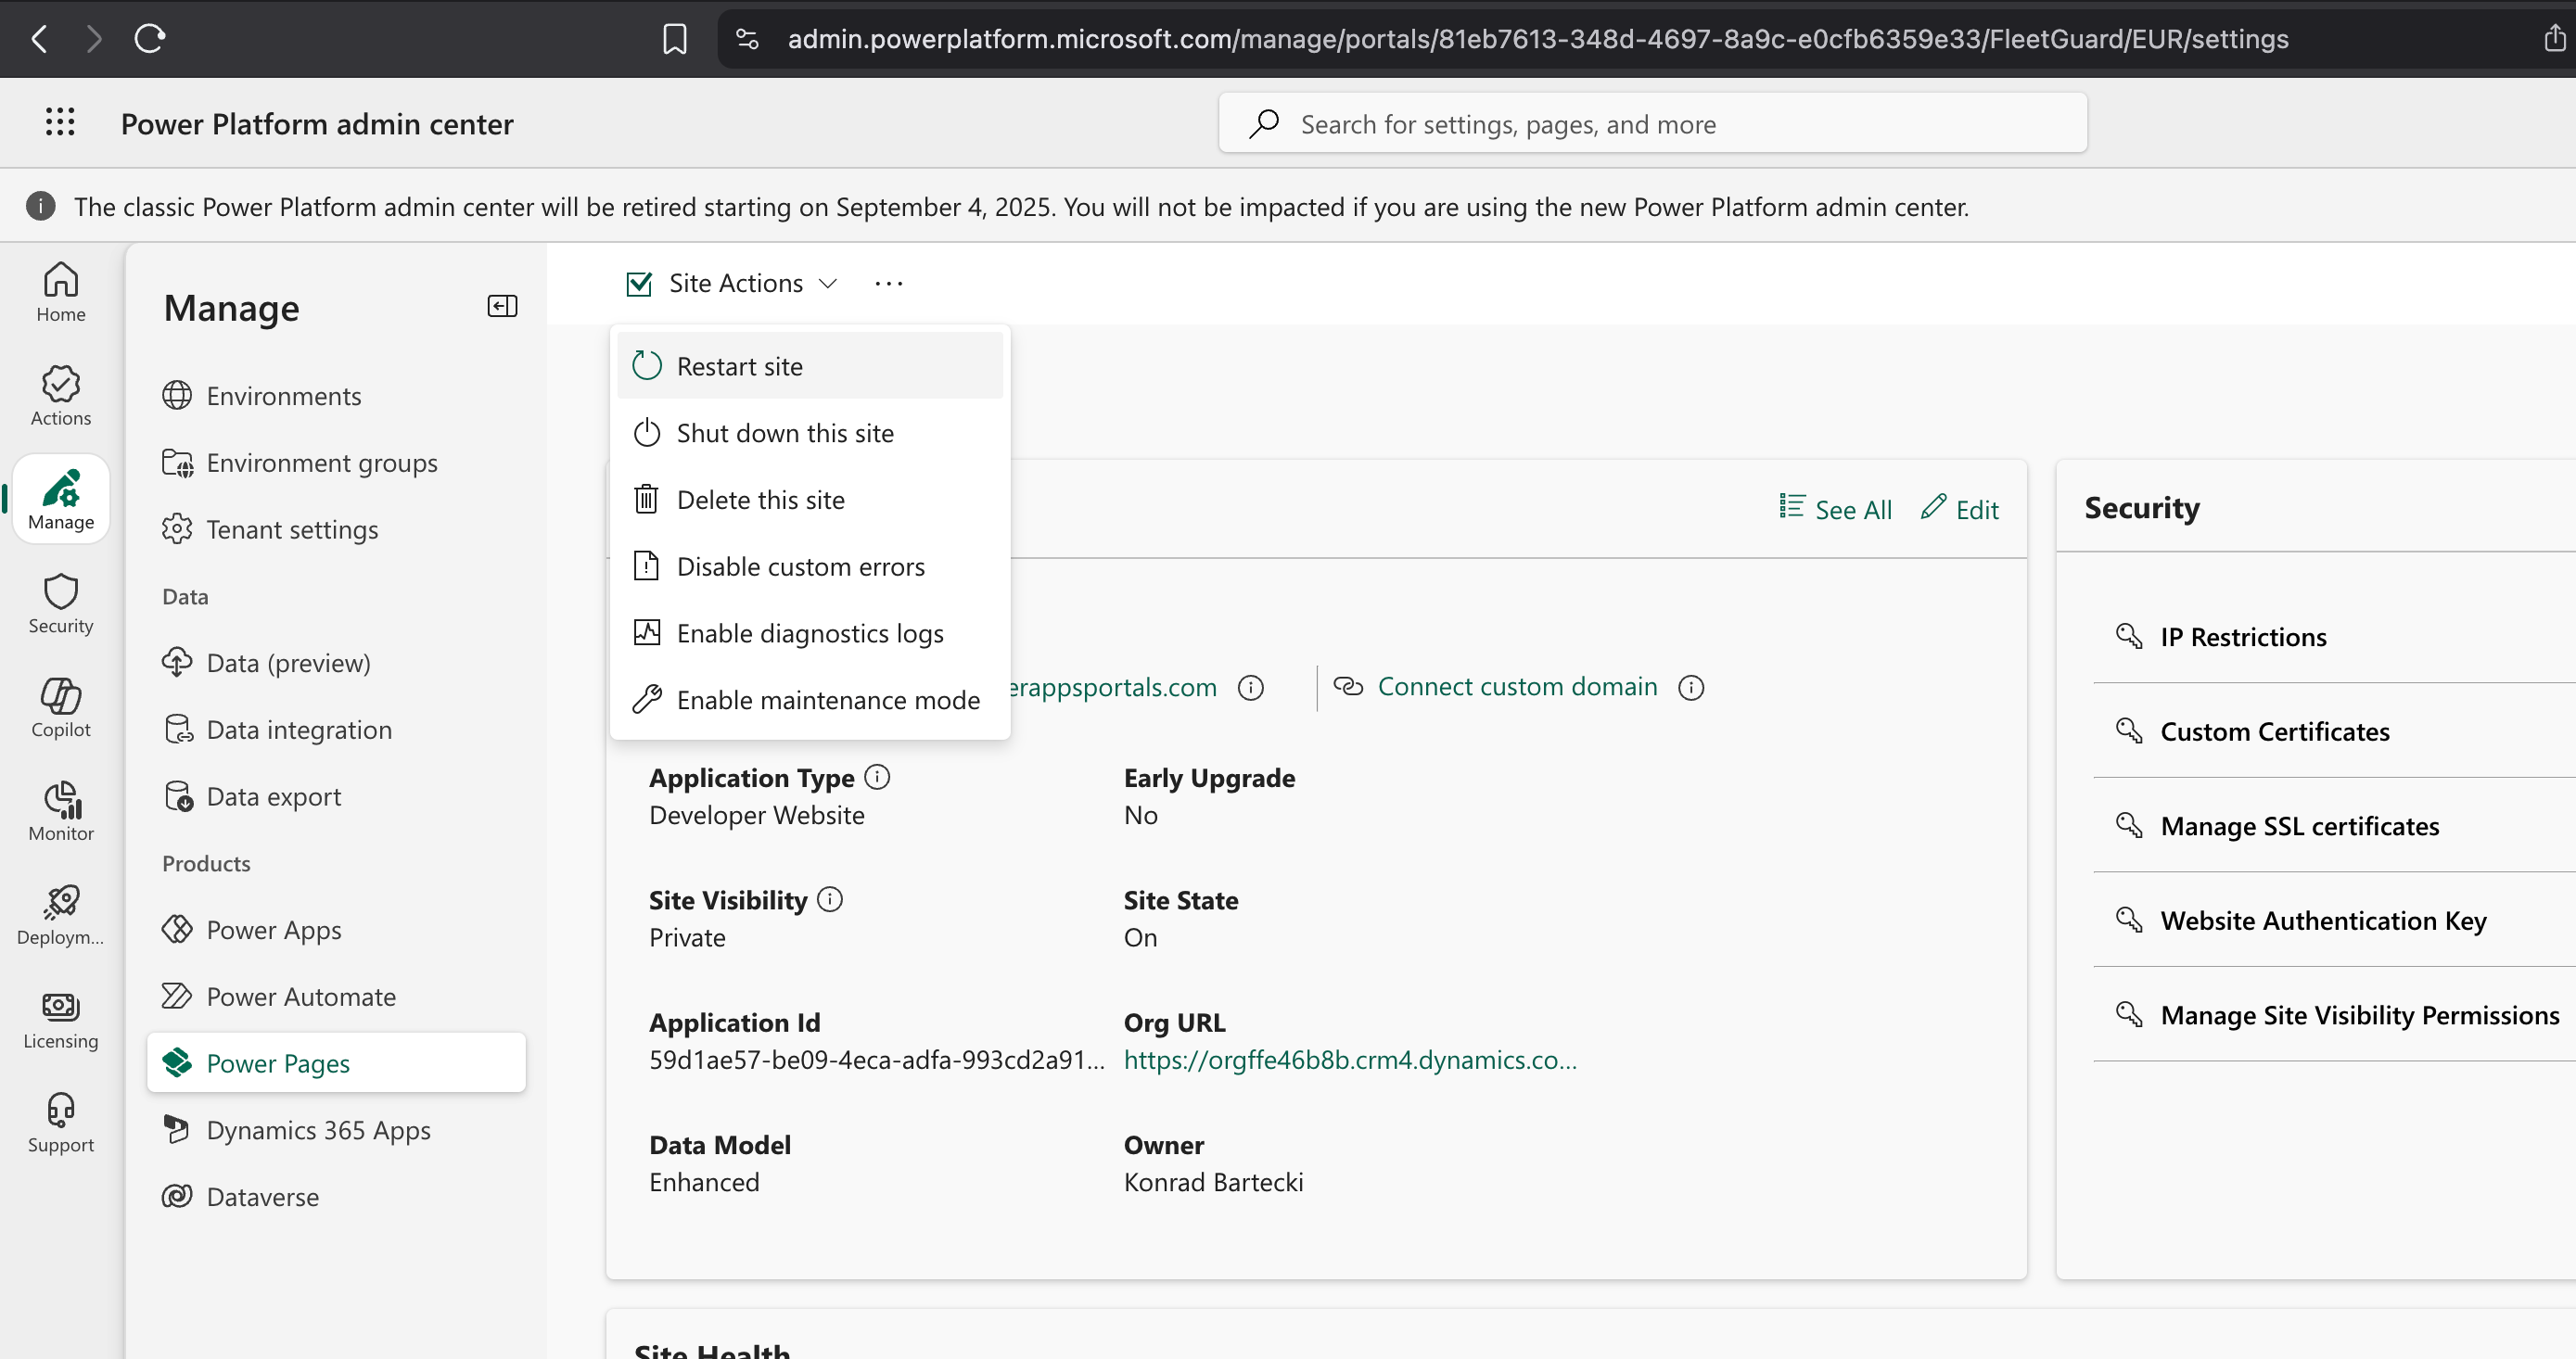The width and height of the screenshot is (2576, 1359).
Task: Click the Owner name Konrad Bartecki
Action: click(1213, 1182)
